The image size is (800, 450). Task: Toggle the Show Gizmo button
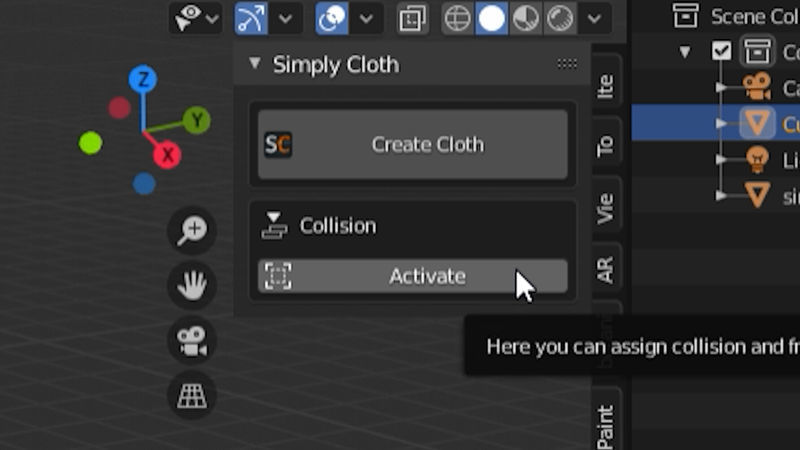252,18
